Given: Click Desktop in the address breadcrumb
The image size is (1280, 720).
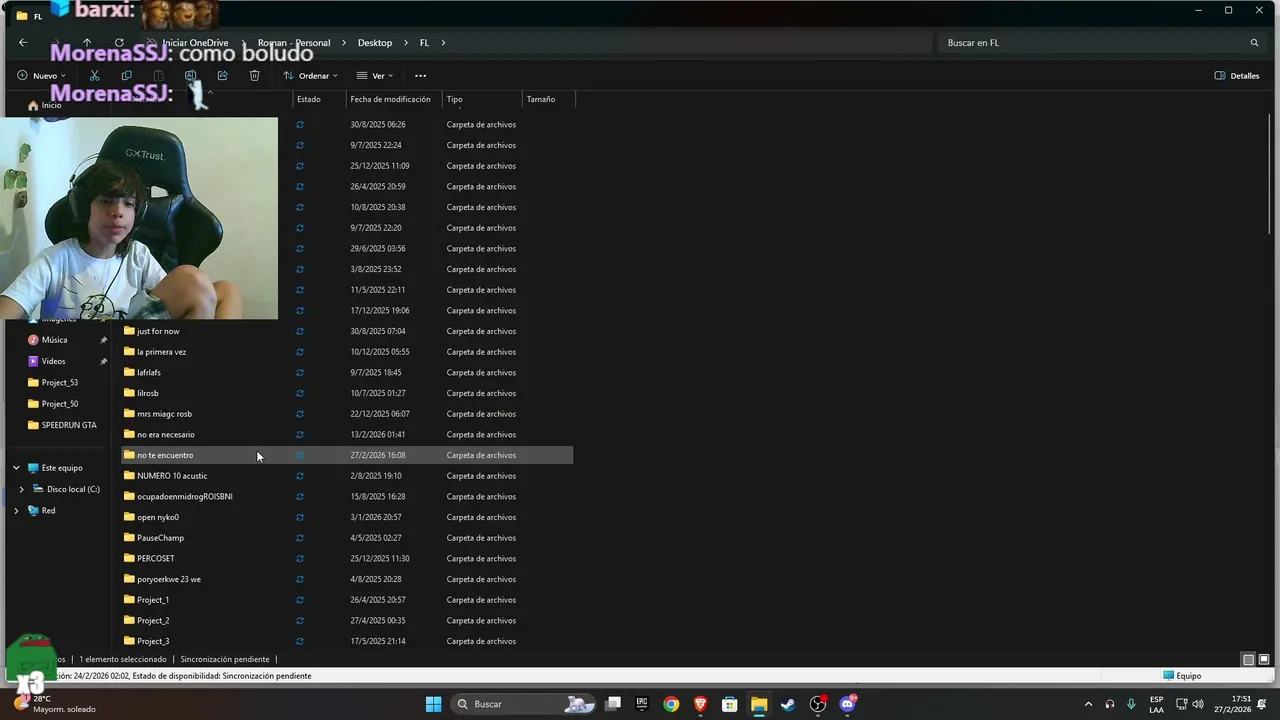Looking at the screenshot, I should 375,43.
